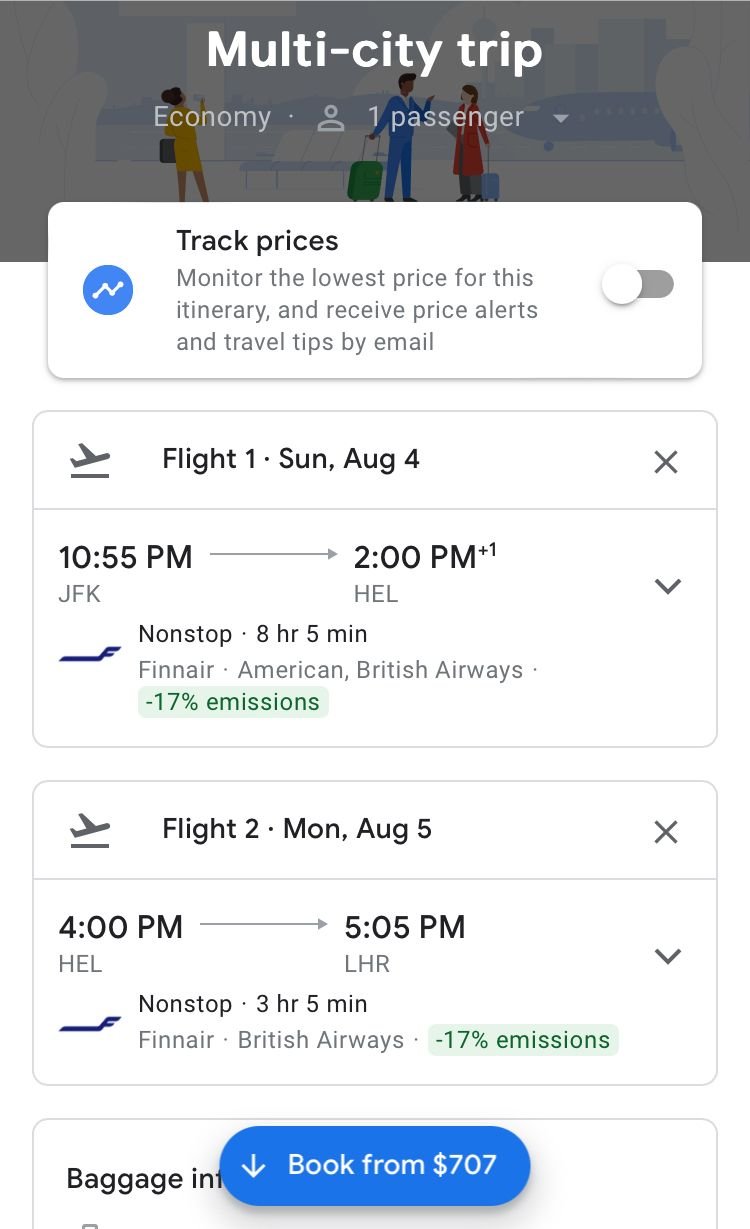Viewport: 750px width, 1229px height.
Task: Expand JFK to HEL flight details
Action: pyautogui.click(x=667, y=586)
